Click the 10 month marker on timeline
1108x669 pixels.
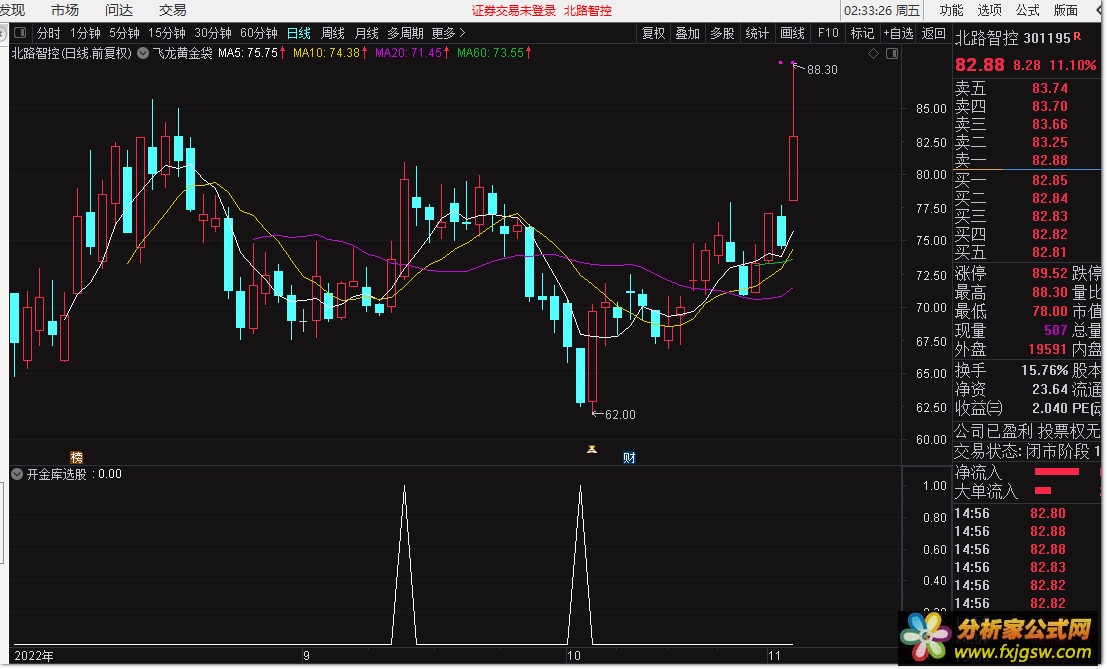(x=574, y=656)
